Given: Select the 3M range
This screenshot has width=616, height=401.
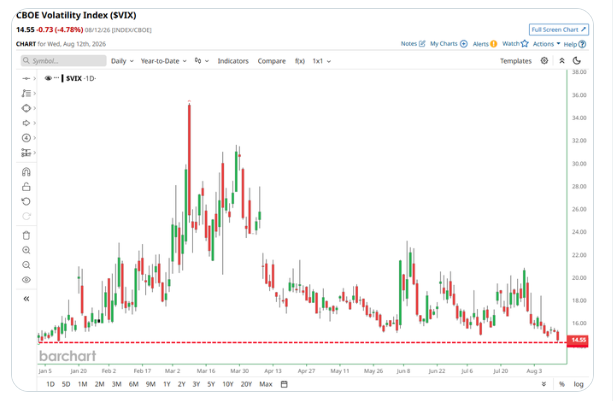Looking at the screenshot, I should click(x=116, y=384).
